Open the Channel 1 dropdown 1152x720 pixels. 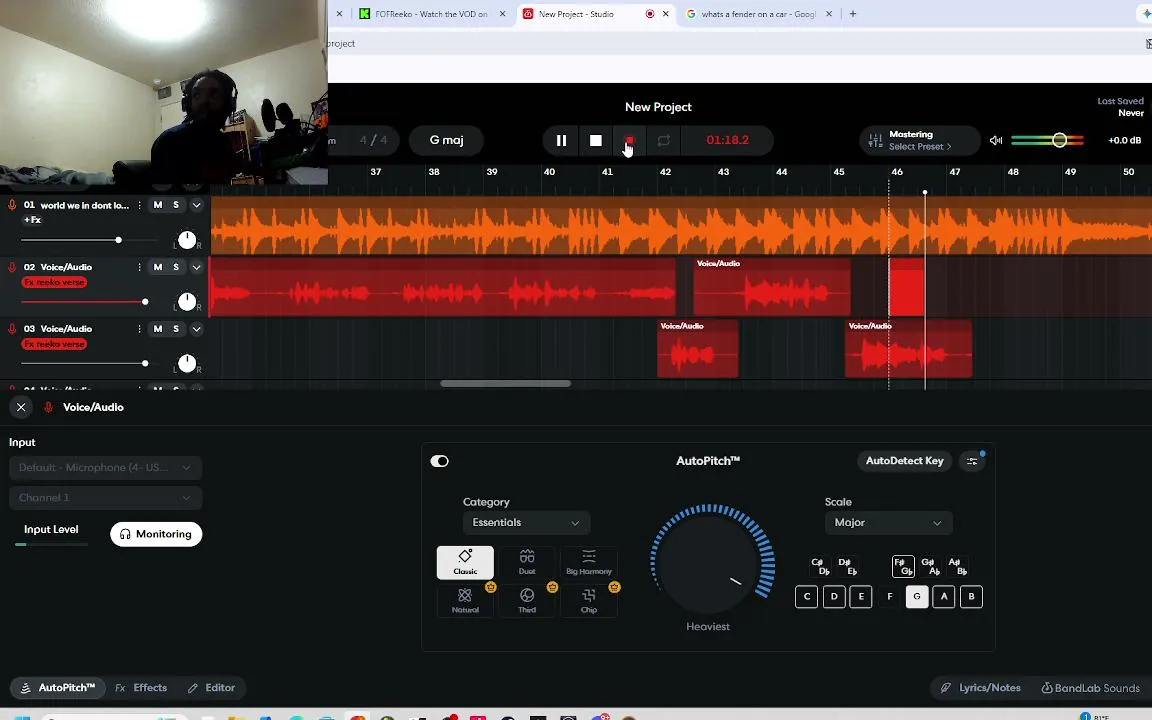(x=105, y=497)
